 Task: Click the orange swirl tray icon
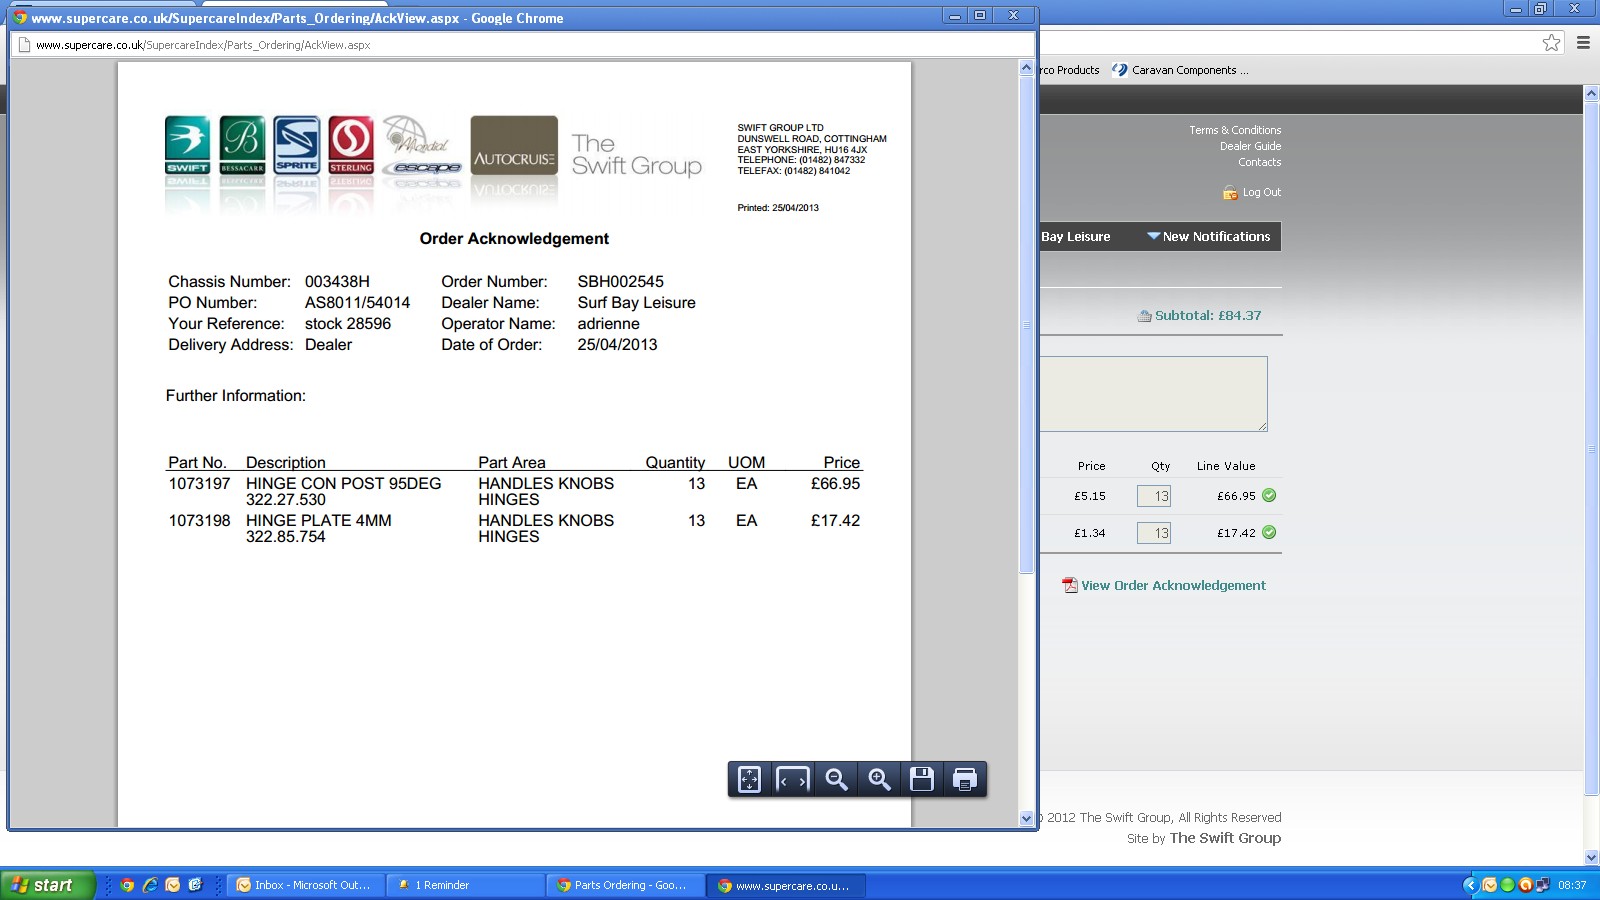tap(1525, 885)
